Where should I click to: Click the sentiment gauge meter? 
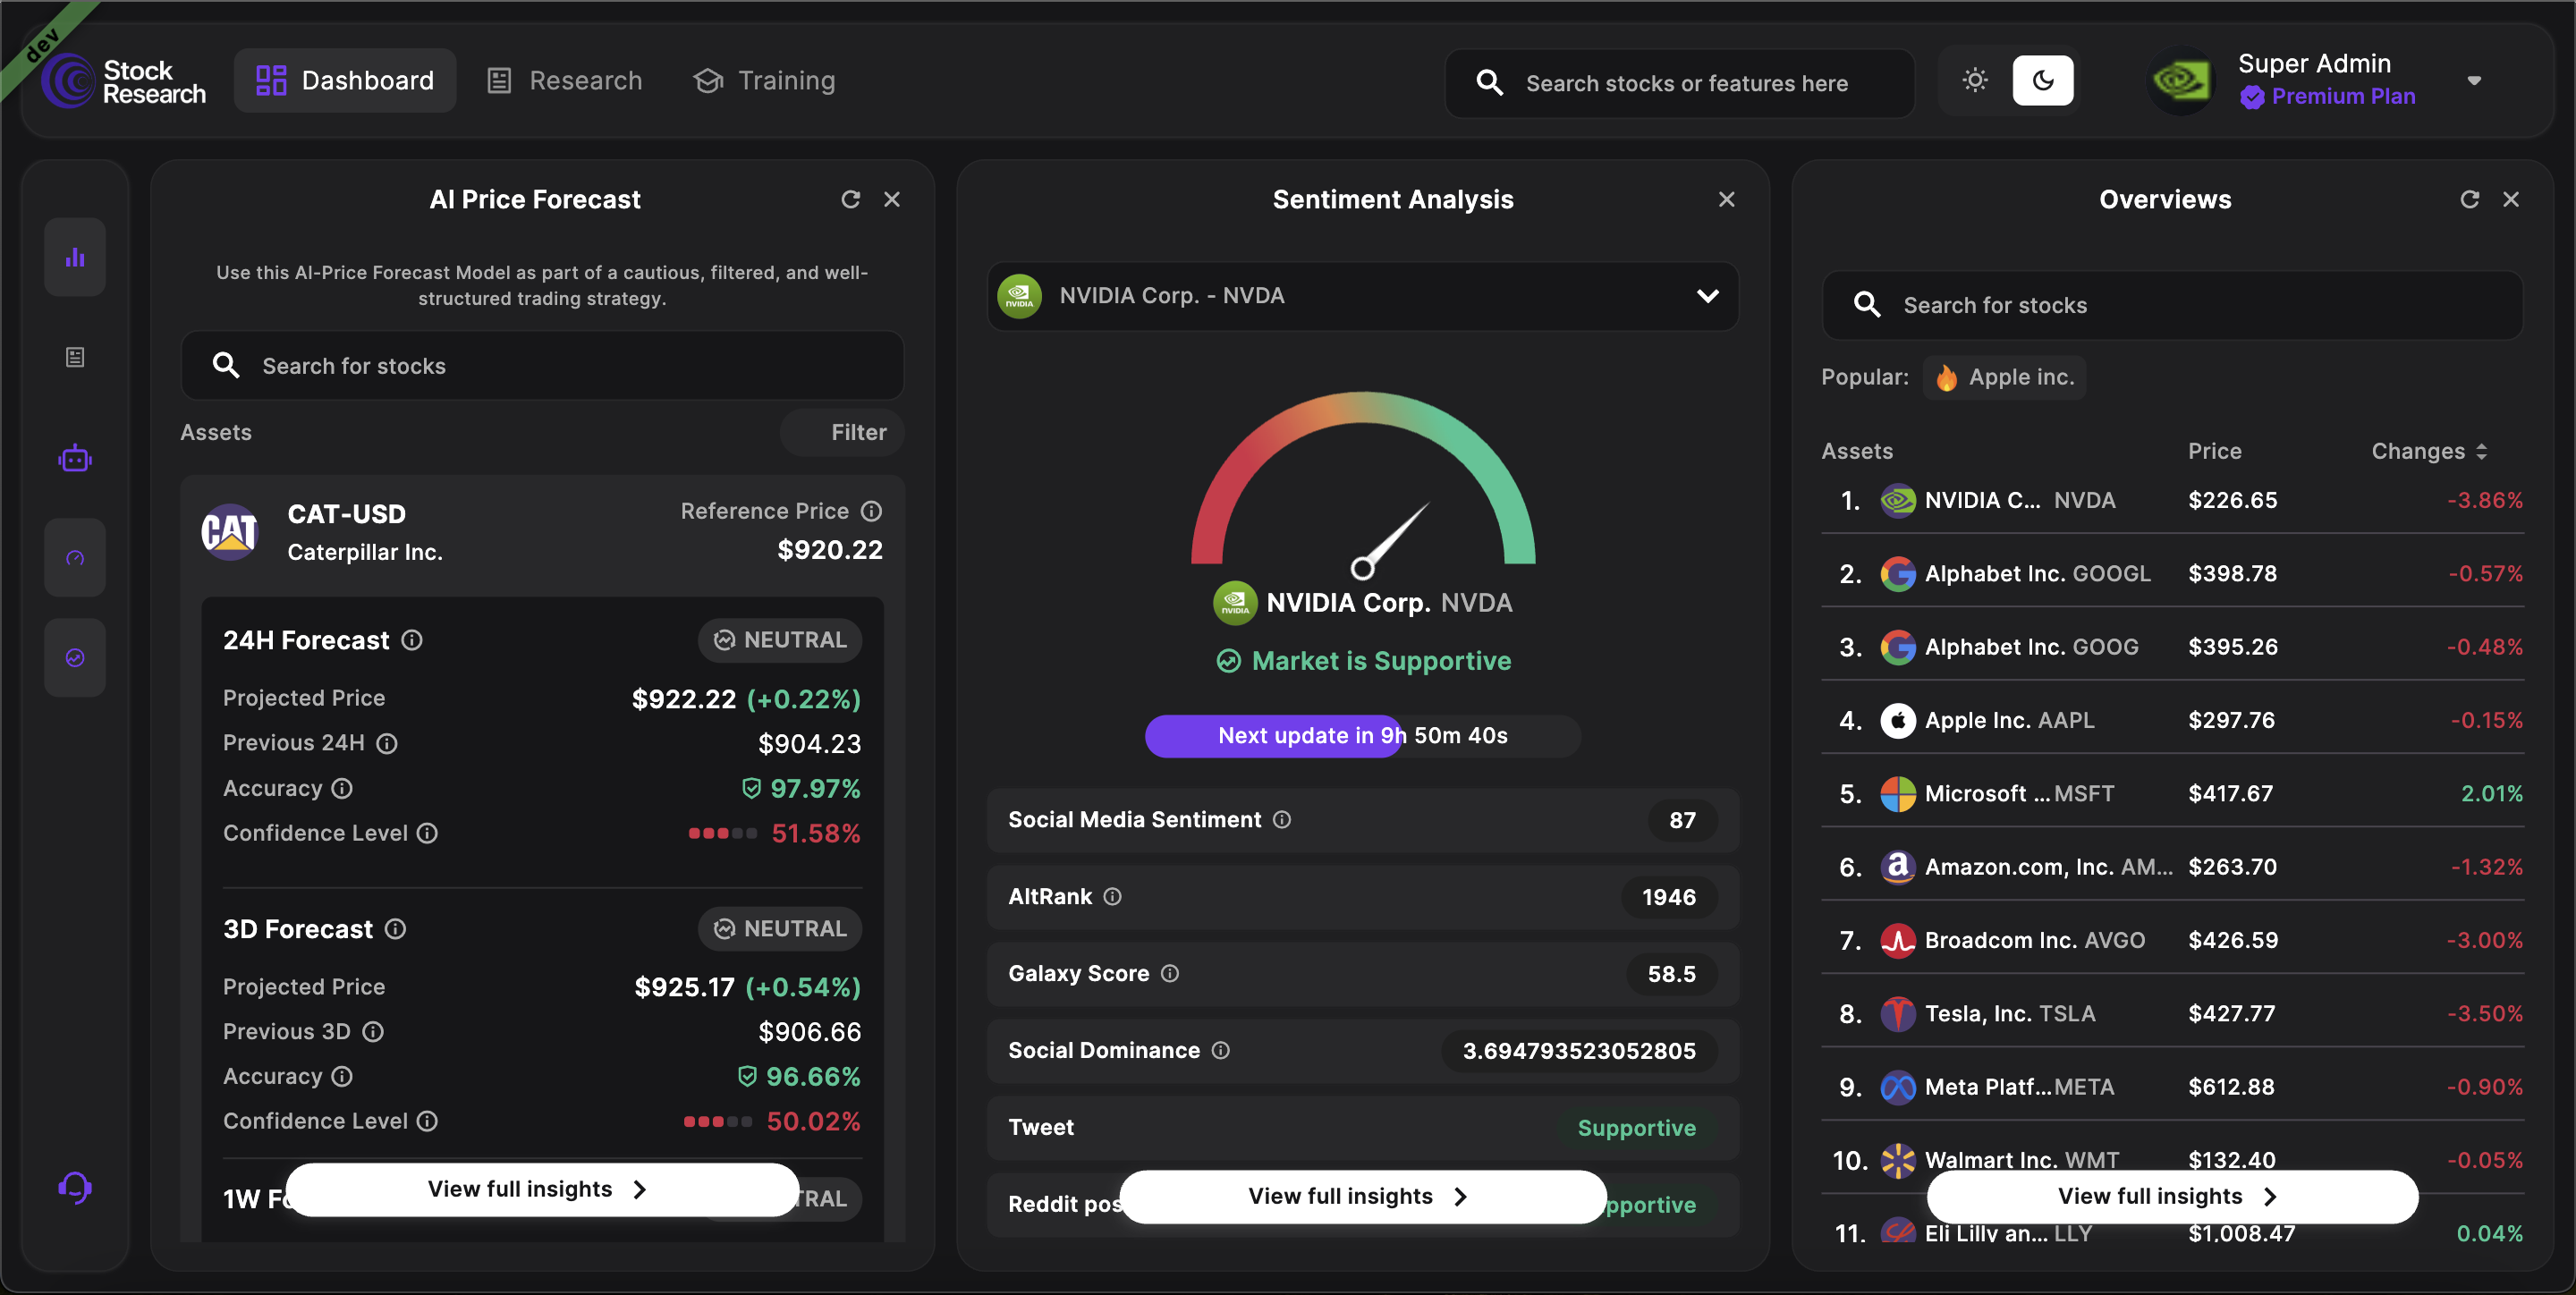[x=1363, y=485]
